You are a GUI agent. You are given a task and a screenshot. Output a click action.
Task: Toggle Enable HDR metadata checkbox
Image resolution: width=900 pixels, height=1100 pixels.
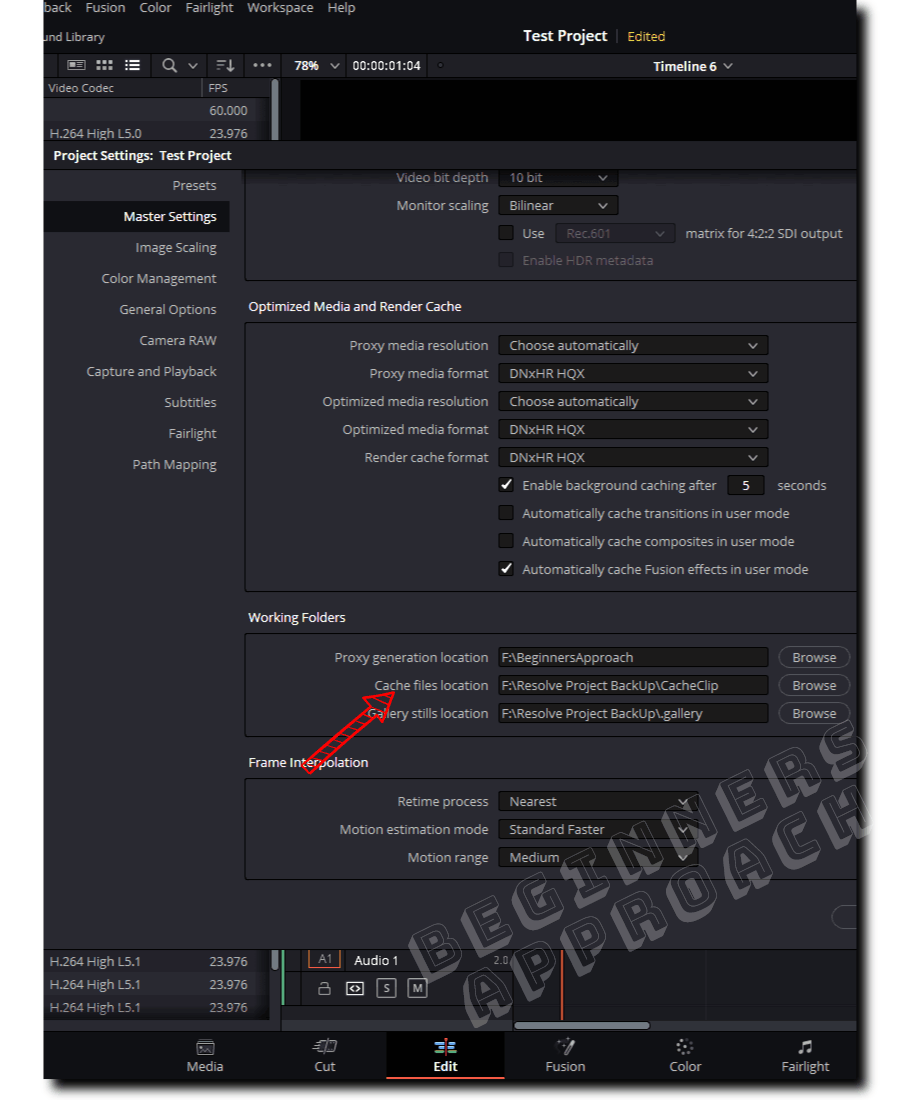(506, 260)
